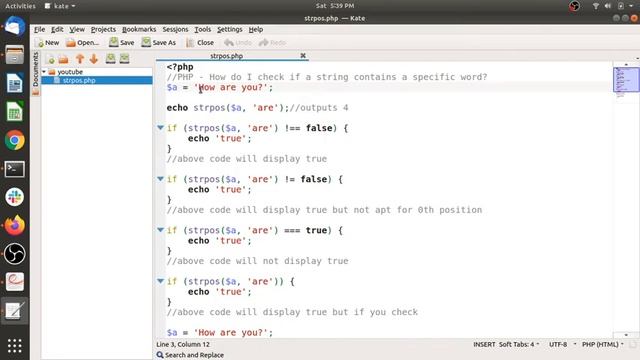Click the Open... toolbar button
Image resolution: width=640 pixels, height=360 pixels.
tap(82, 42)
